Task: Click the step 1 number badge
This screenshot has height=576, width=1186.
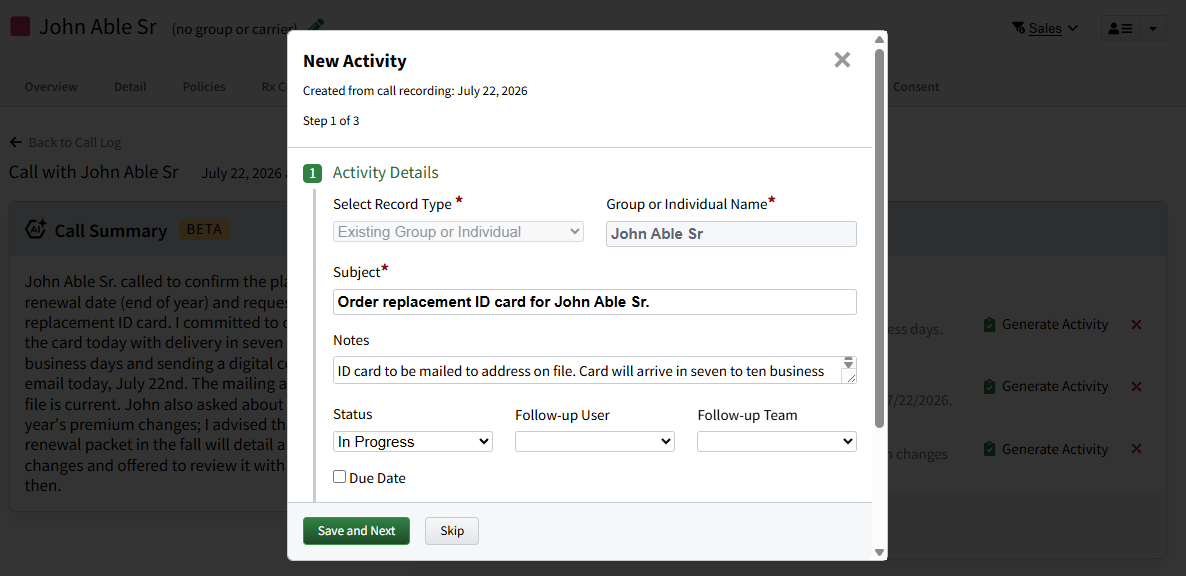Action: pos(312,173)
